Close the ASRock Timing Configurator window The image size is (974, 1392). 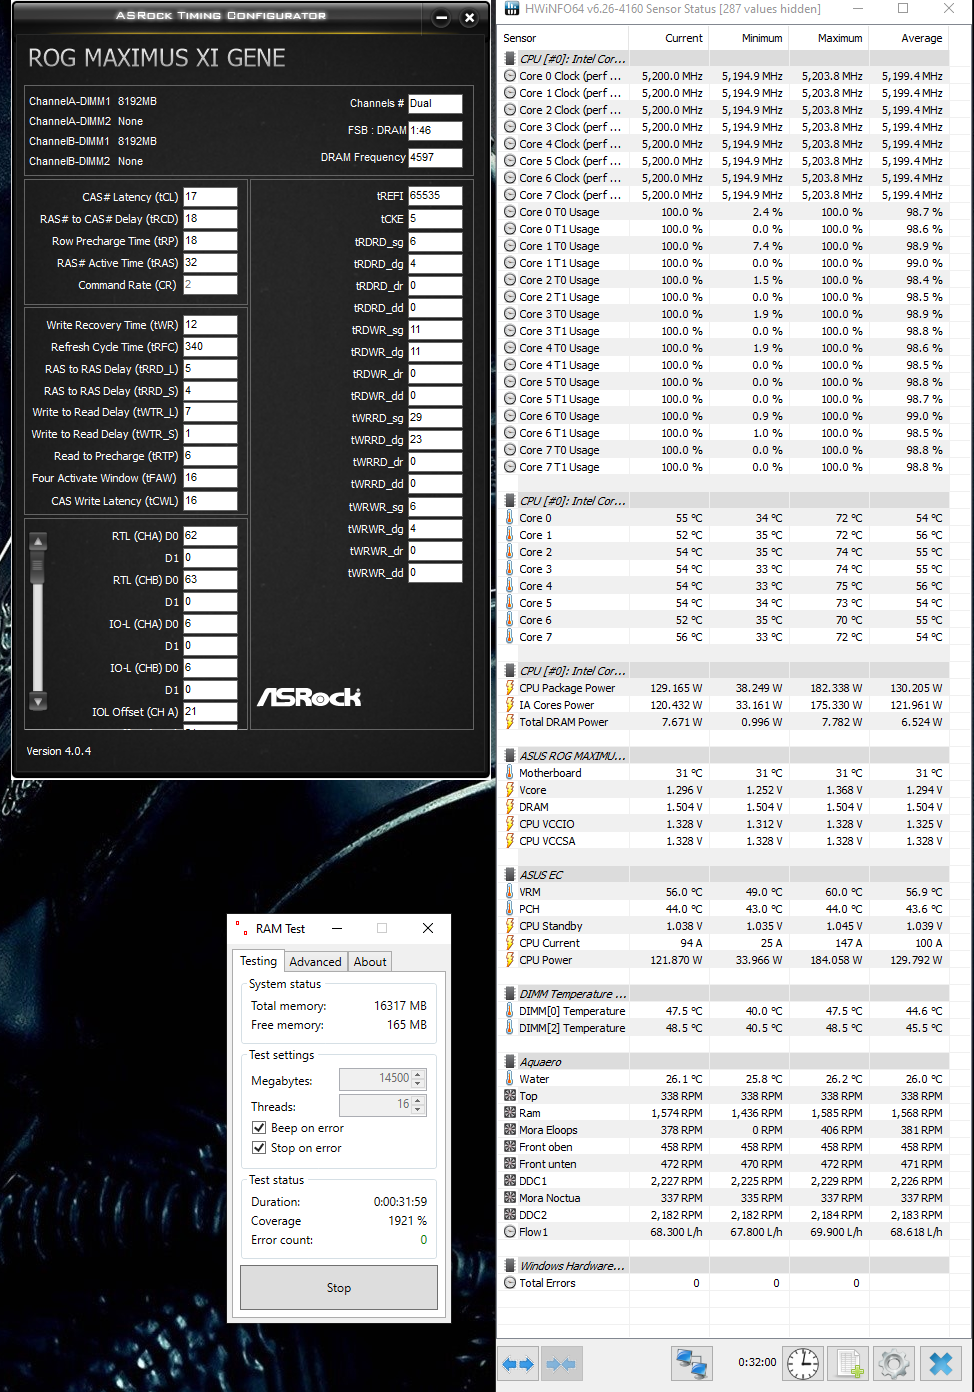(x=469, y=17)
